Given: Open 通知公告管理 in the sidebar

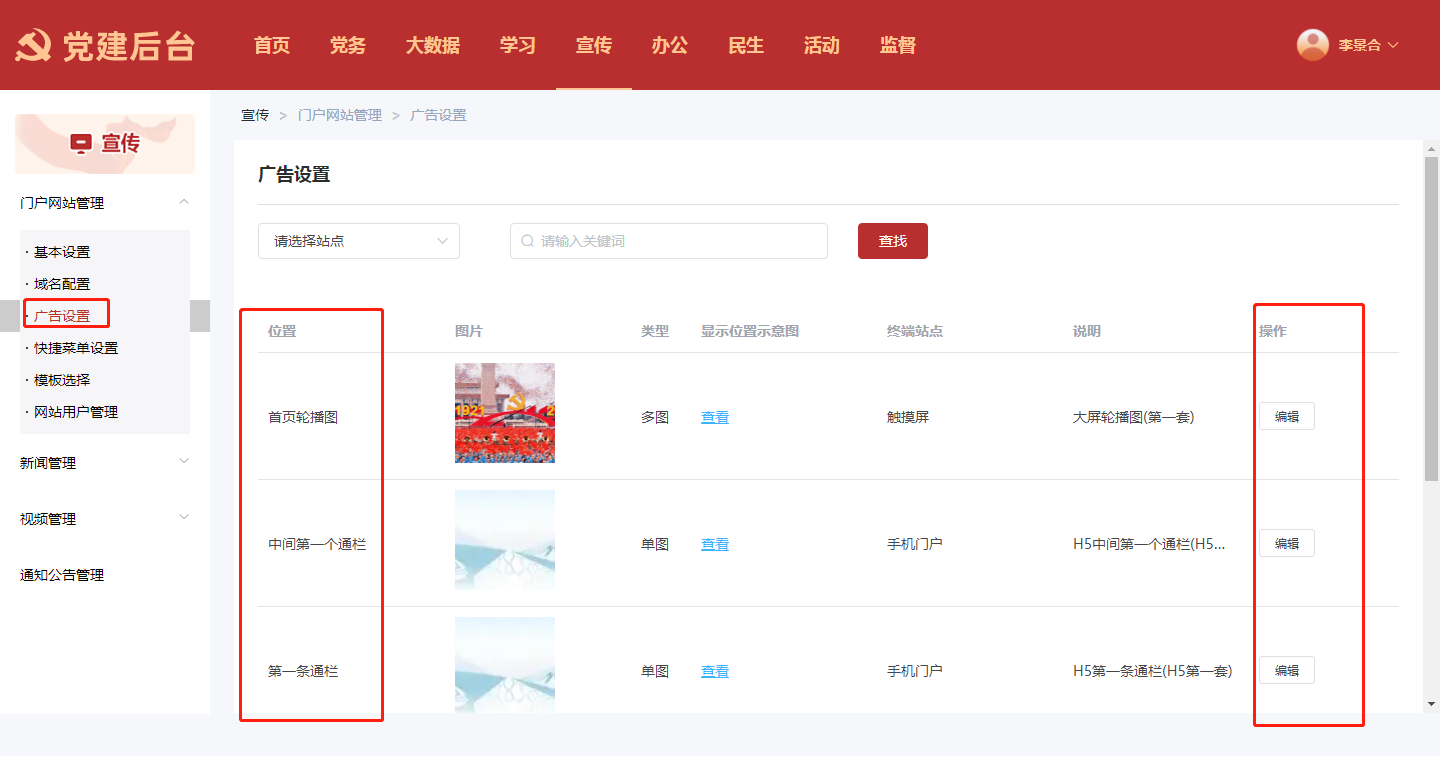Looking at the screenshot, I should pos(62,575).
